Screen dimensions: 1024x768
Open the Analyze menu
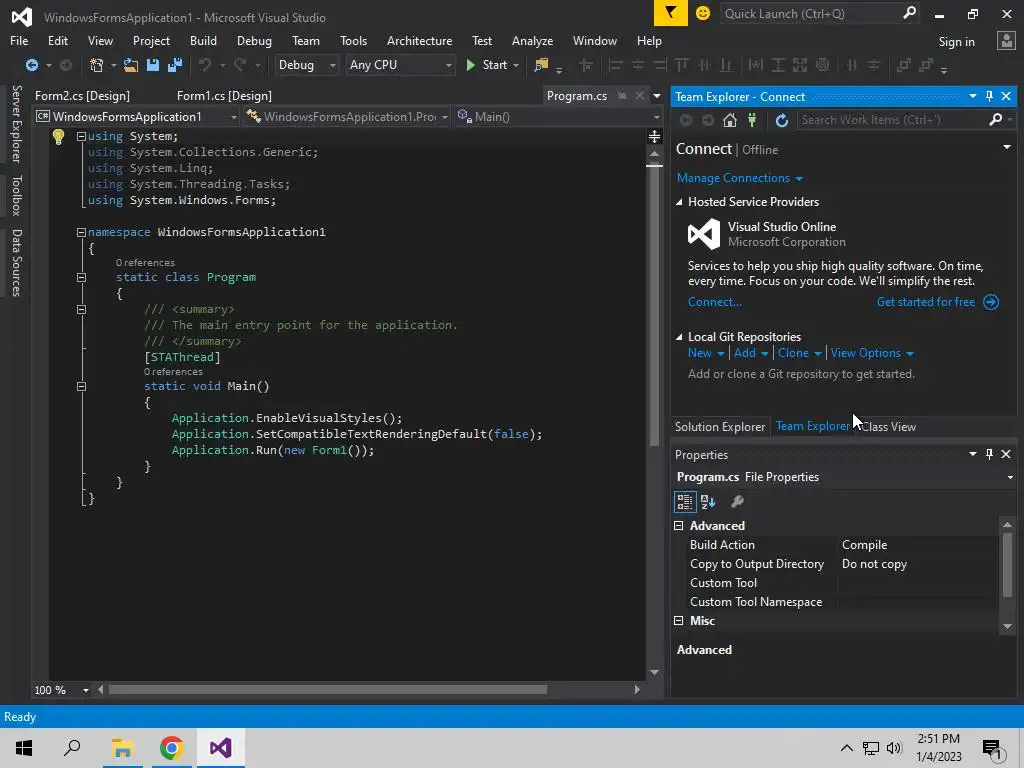coord(532,40)
